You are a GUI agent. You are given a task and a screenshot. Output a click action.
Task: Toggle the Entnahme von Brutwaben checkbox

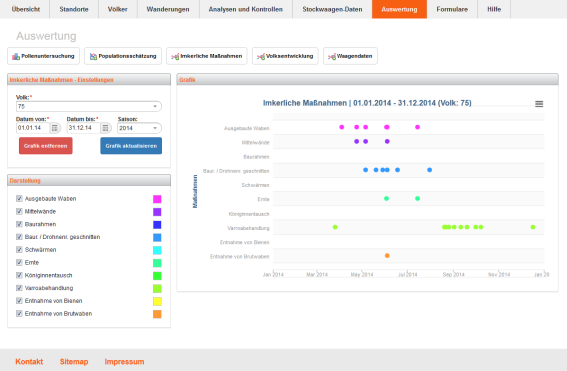[x=19, y=314]
